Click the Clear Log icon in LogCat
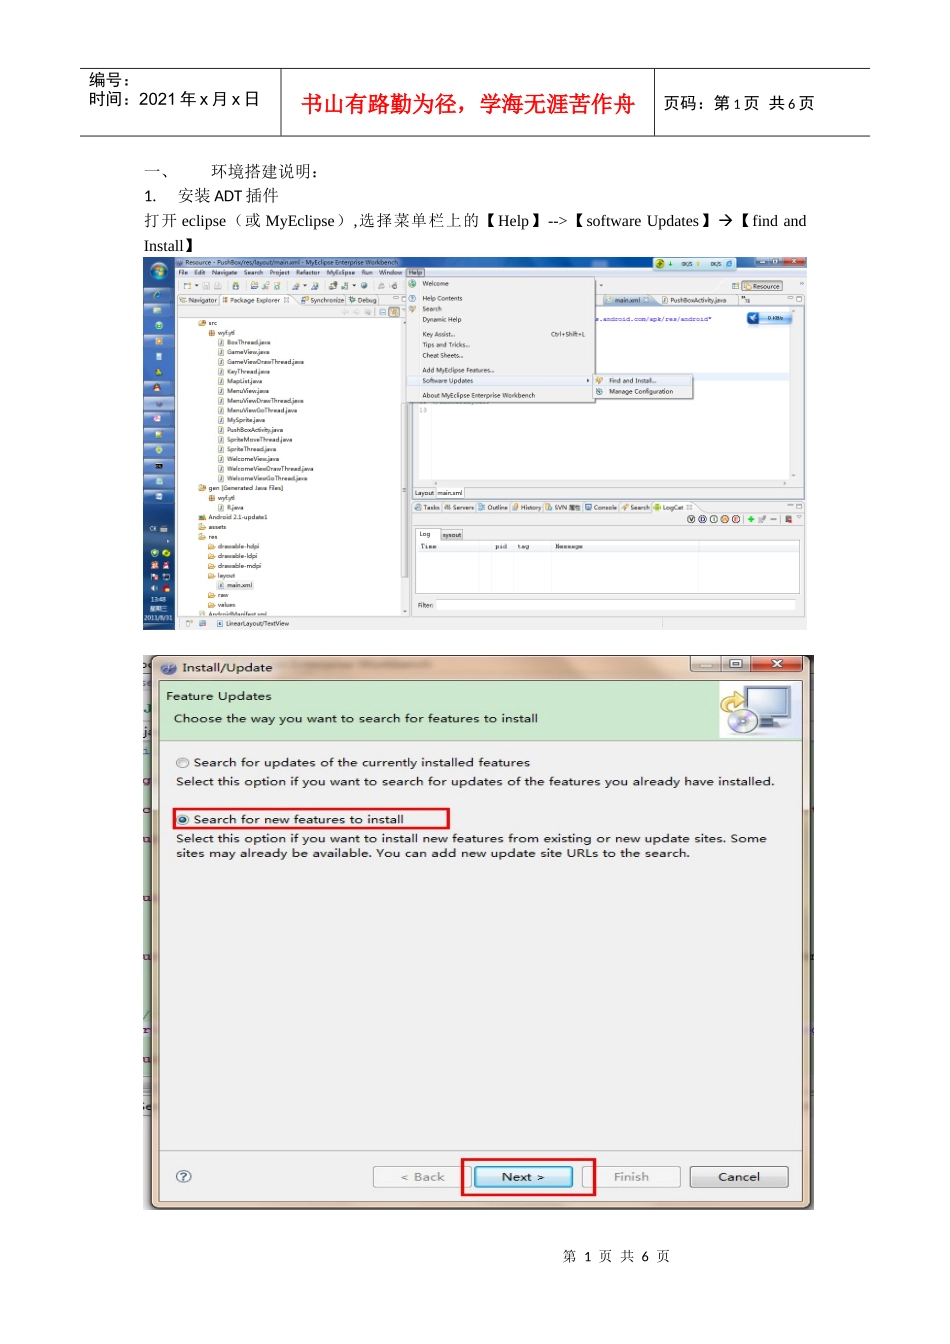Screen dimensions: 950x1344 [788, 519]
